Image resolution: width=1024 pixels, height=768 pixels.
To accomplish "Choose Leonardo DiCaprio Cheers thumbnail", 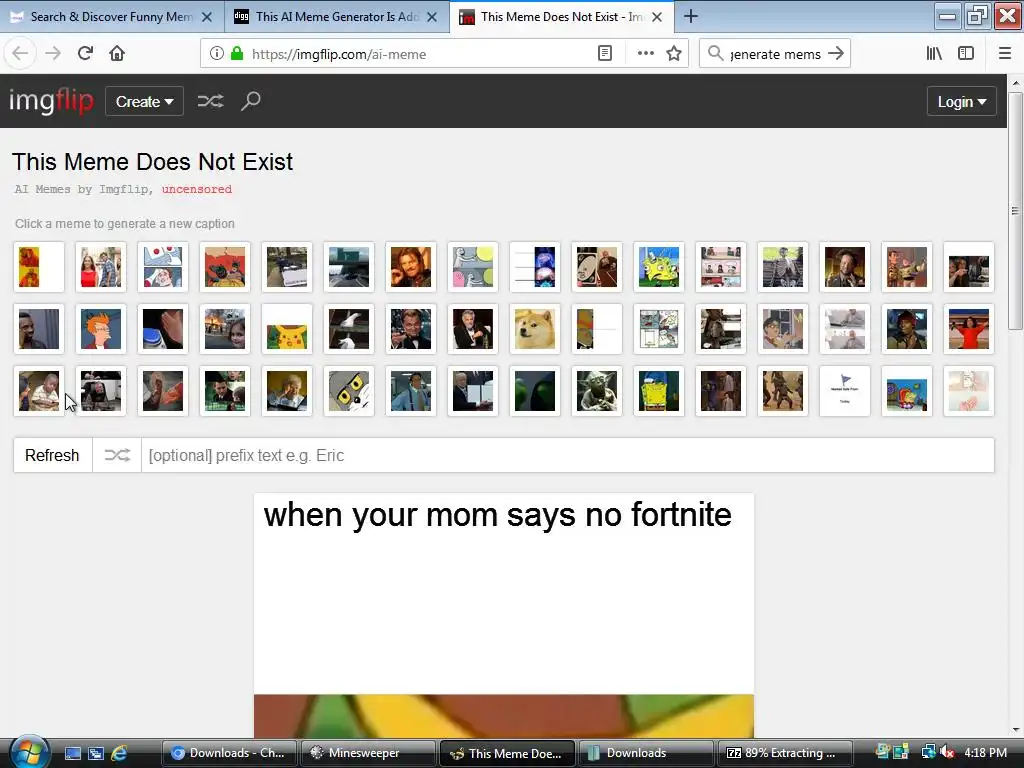I will [x=411, y=329].
